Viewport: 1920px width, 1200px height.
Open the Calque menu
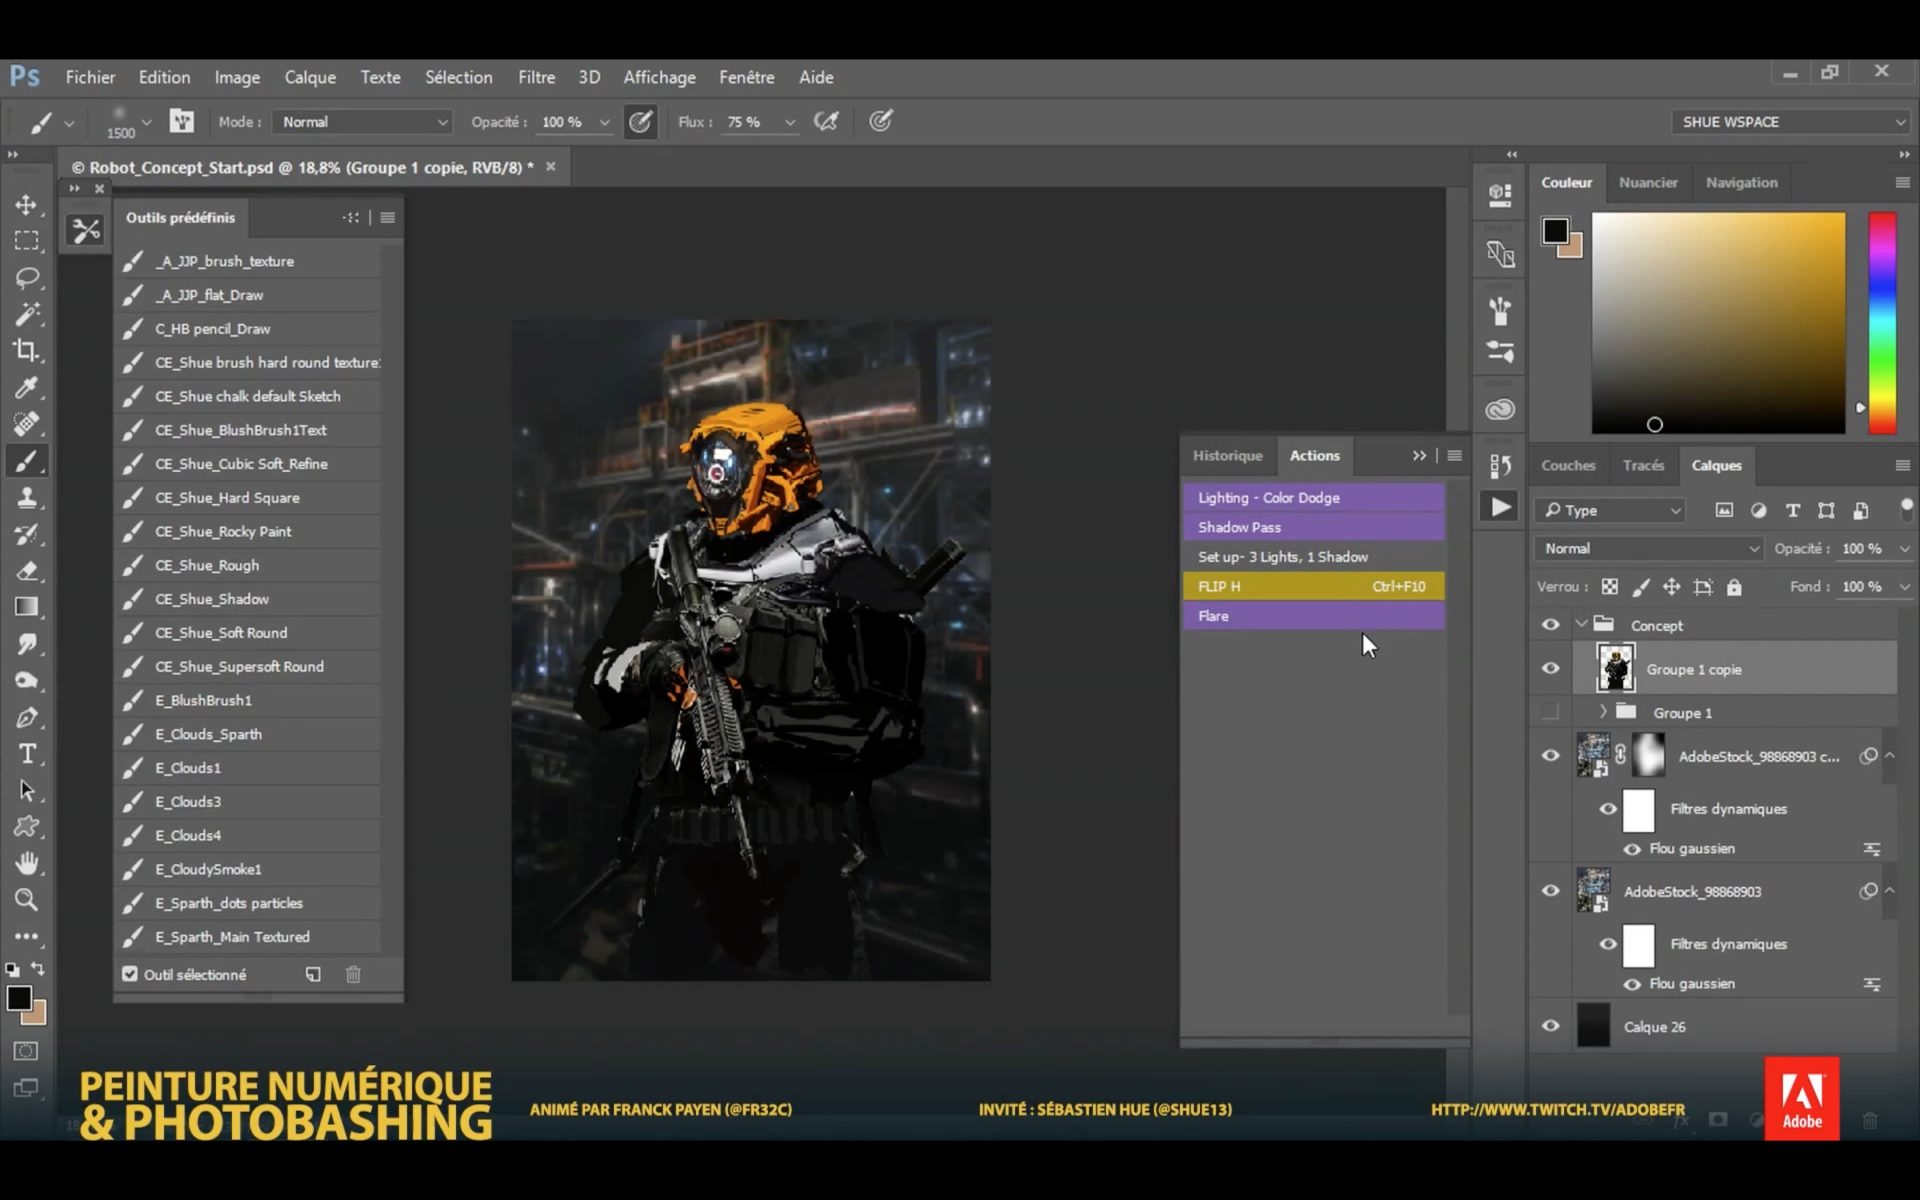[310, 77]
